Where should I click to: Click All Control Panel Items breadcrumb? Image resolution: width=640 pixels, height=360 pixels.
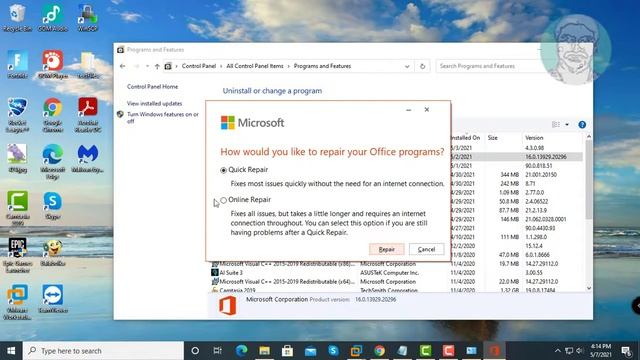click(x=255, y=66)
